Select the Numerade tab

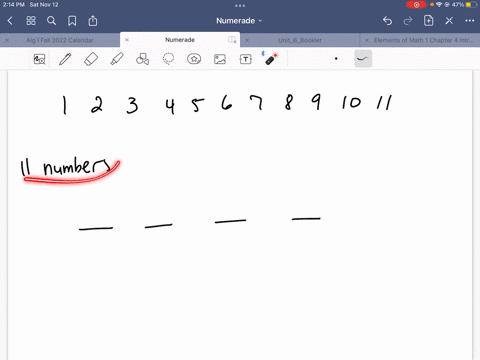pyautogui.click(x=180, y=40)
